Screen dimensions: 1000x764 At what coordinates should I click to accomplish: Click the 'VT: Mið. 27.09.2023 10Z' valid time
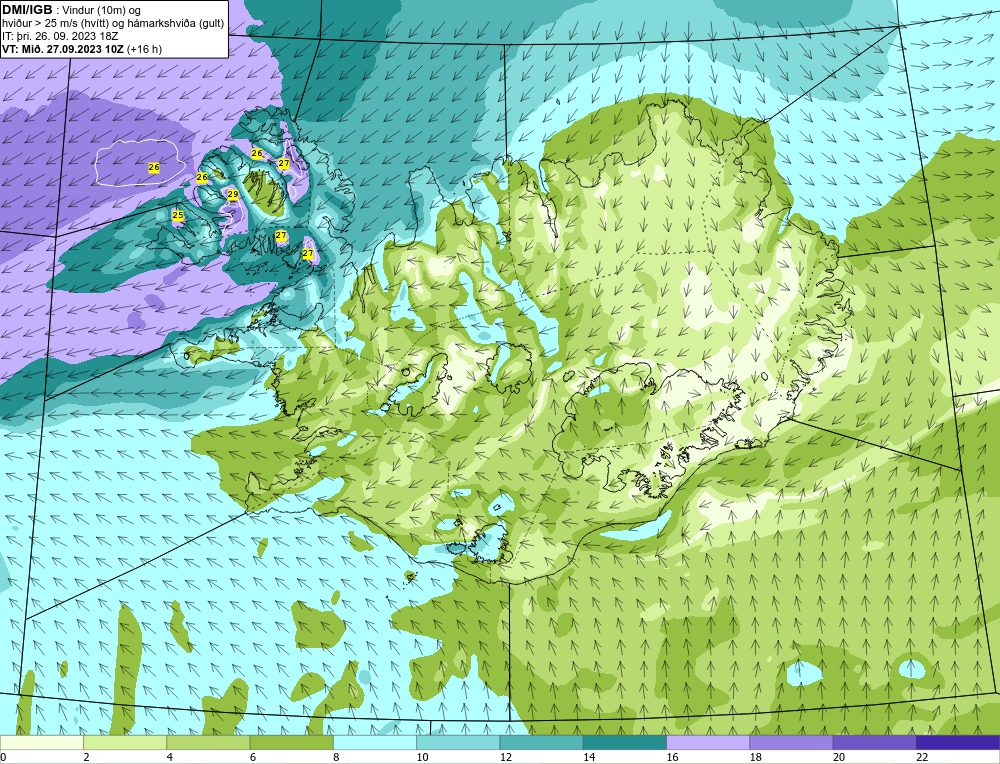click(63, 49)
